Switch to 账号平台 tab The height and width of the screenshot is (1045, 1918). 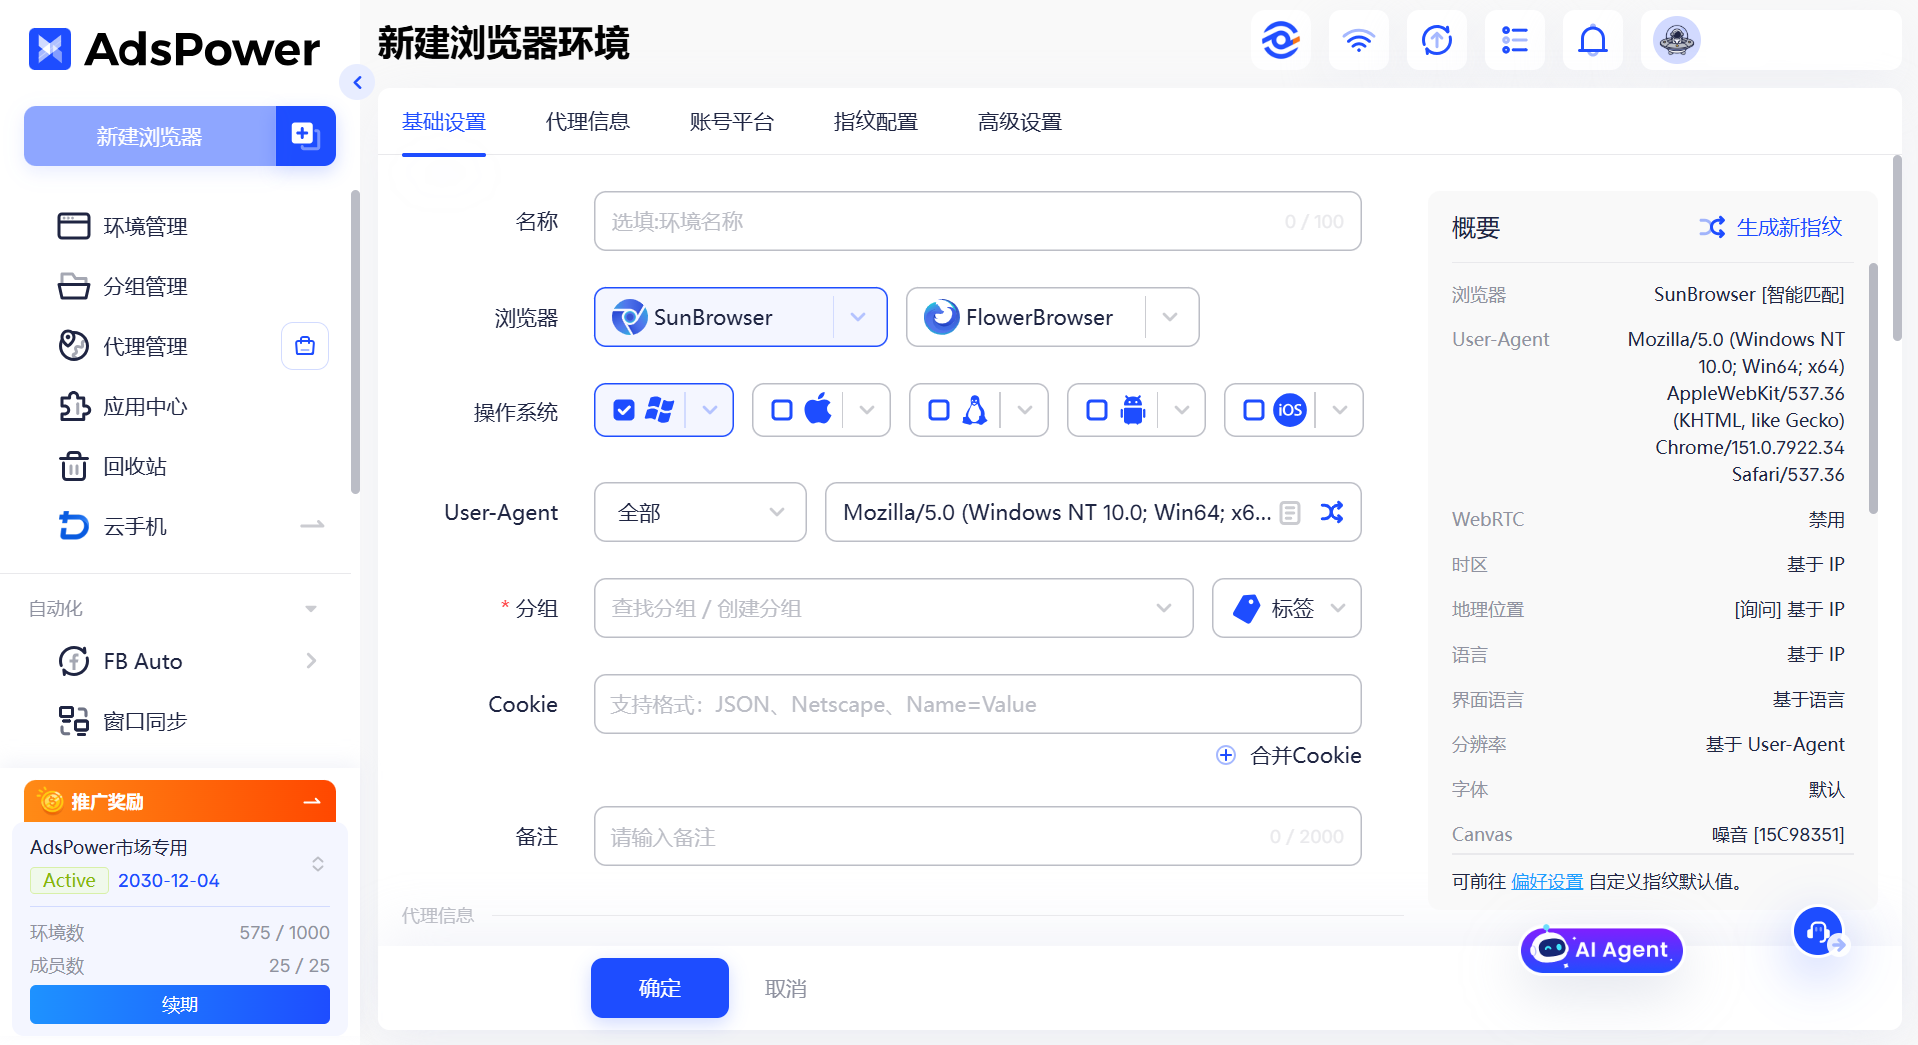(732, 122)
